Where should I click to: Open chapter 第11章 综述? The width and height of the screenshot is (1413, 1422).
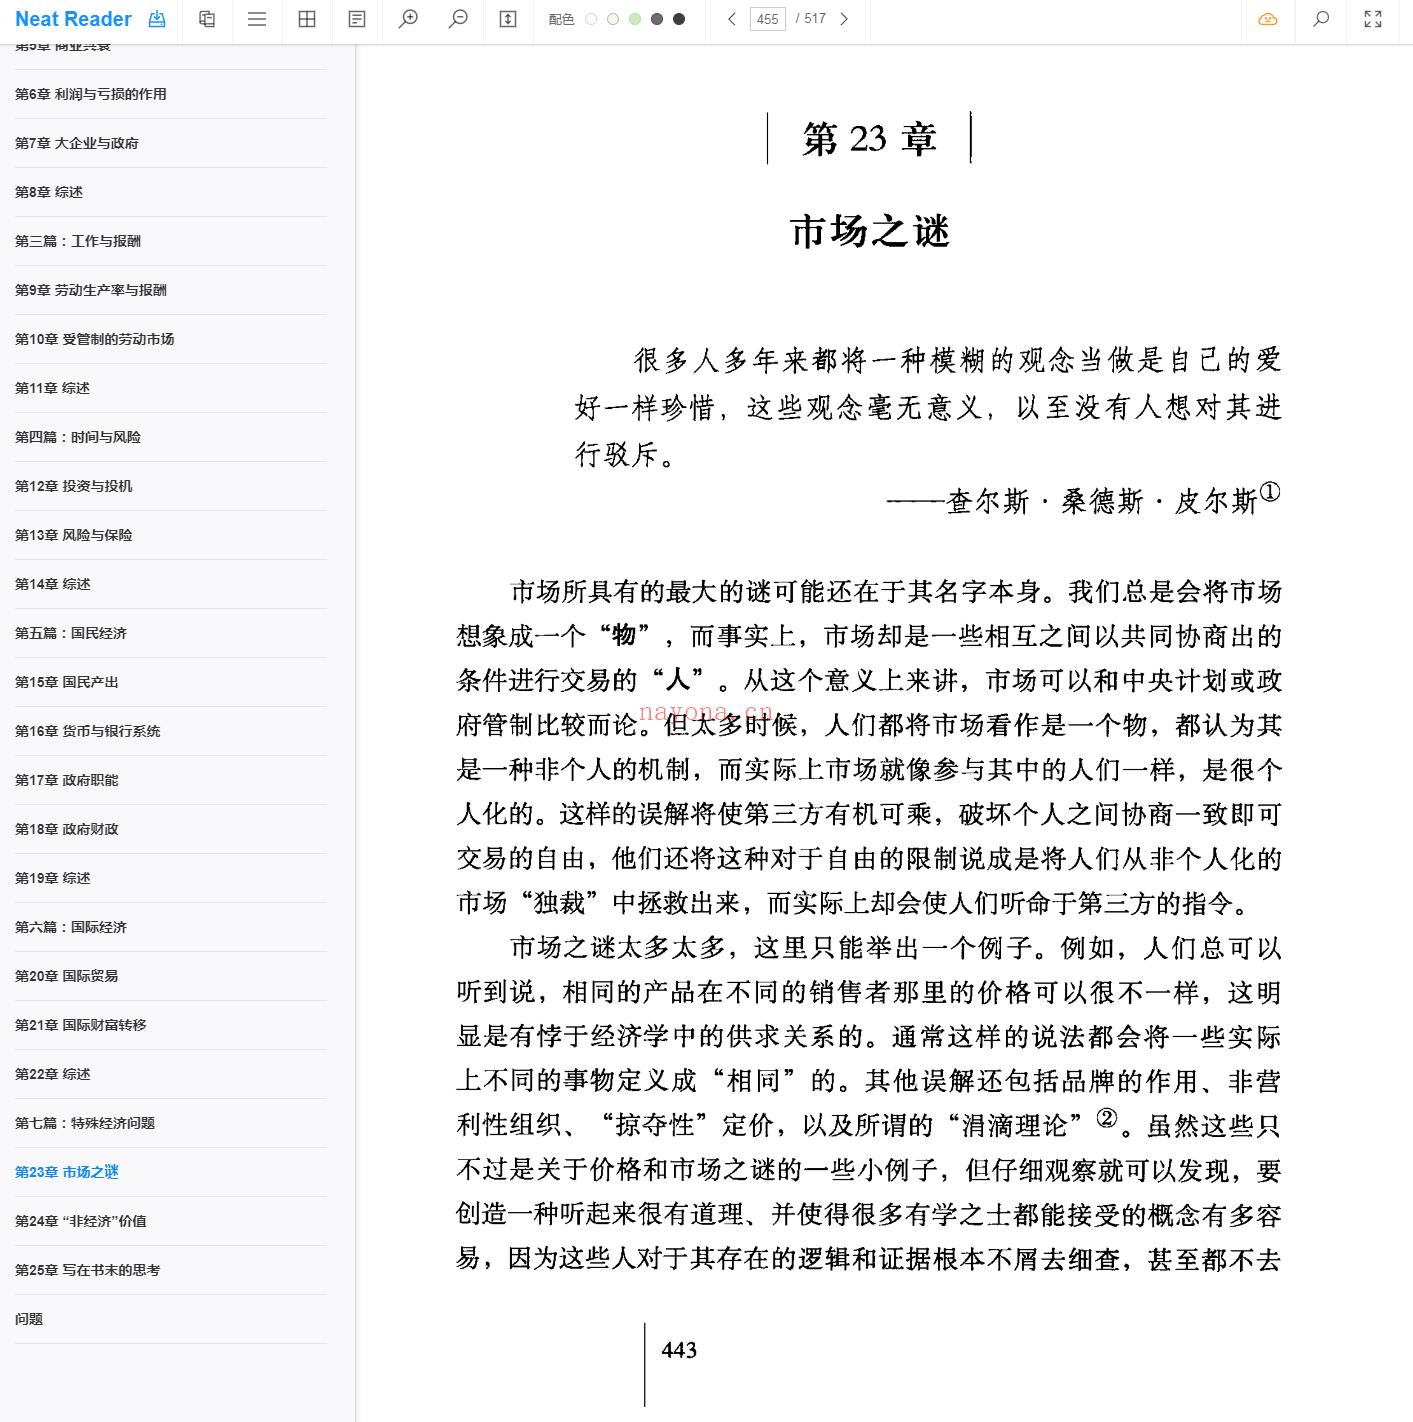click(x=53, y=388)
